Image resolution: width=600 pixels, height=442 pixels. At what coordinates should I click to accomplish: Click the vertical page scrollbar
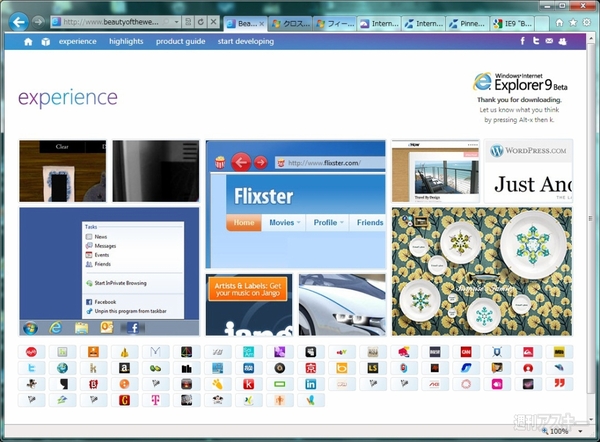point(590,218)
